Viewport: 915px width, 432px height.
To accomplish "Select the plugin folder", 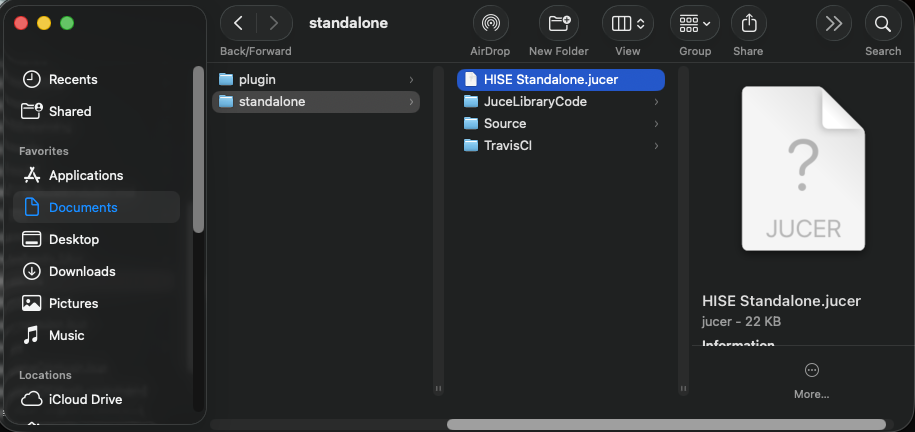I will click(x=316, y=79).
